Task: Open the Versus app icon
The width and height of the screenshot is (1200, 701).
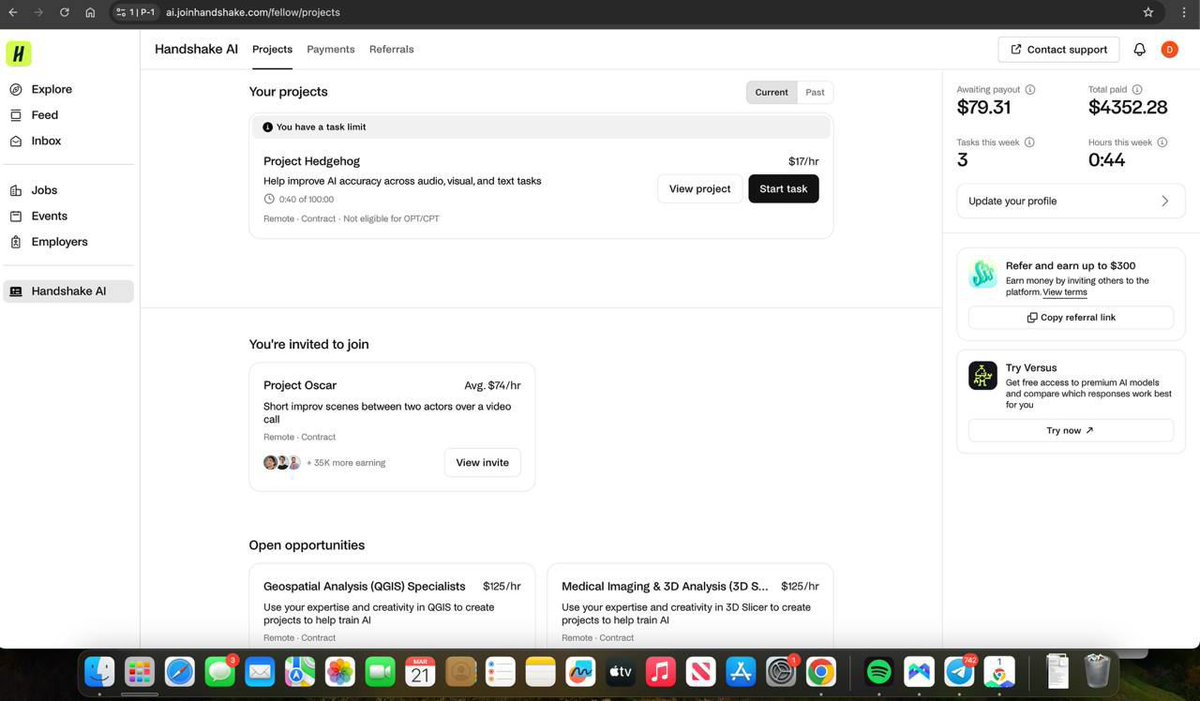Action: [x=983, y=375]
